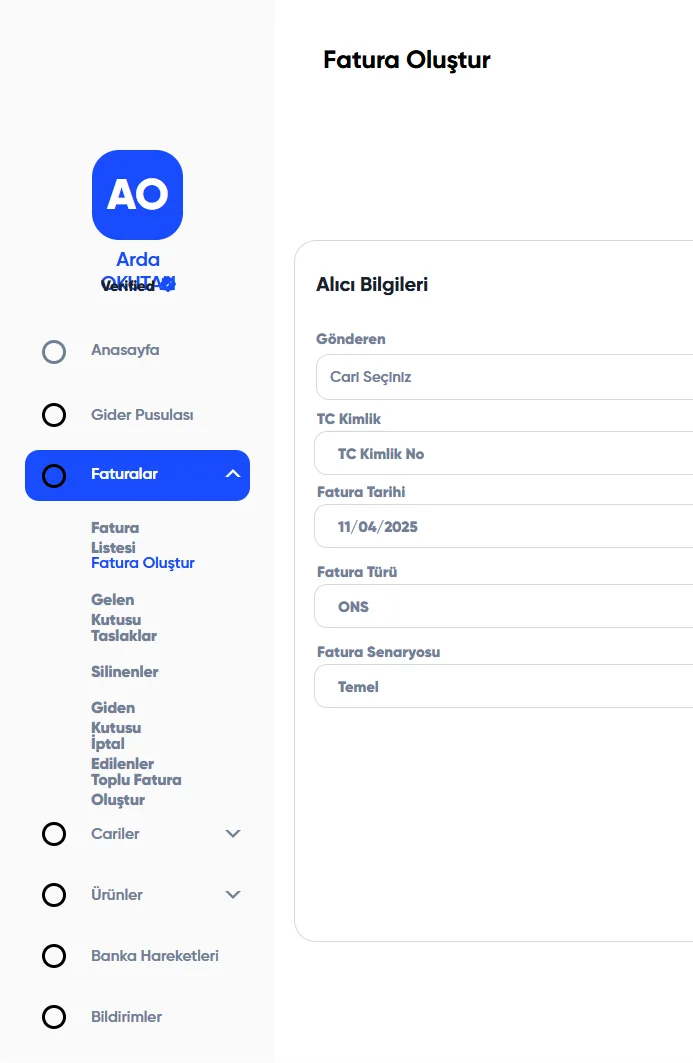Screen dimensions: 693x1063
Task: Collapse the Faturalar menu chevron
Action: (233, 474)
